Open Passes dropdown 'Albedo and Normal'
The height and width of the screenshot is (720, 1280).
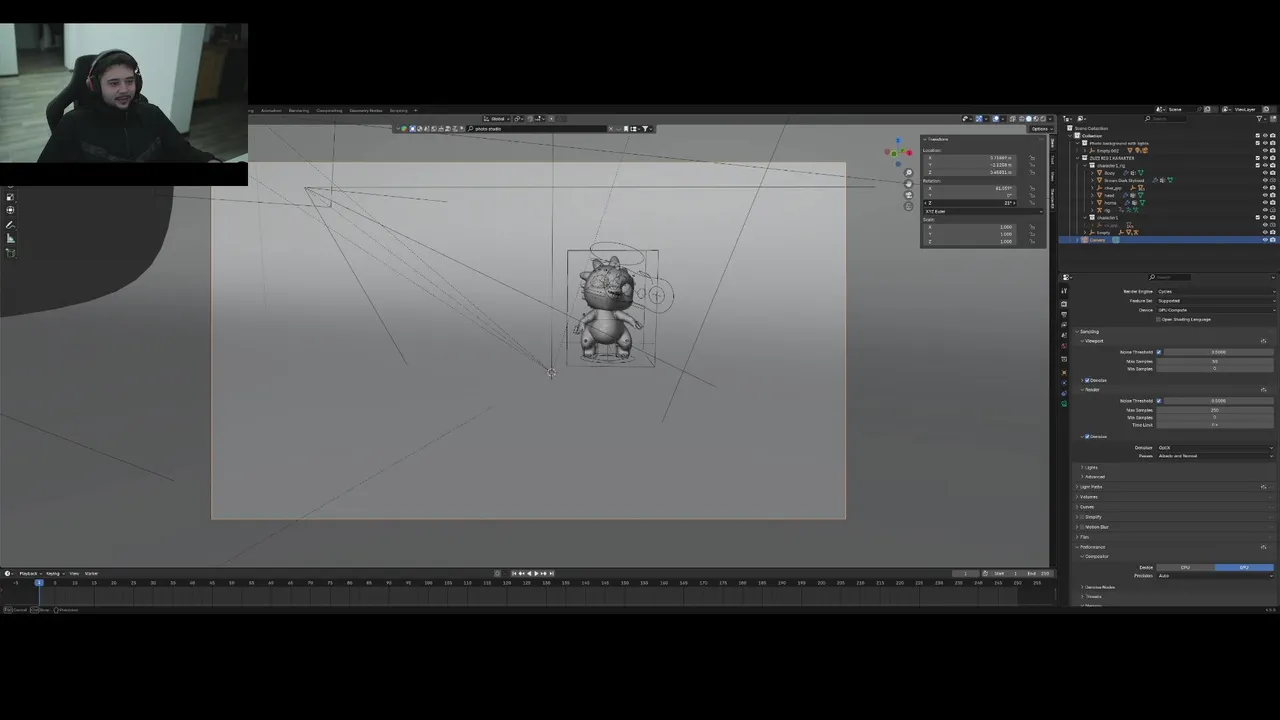coord(1217,456)
